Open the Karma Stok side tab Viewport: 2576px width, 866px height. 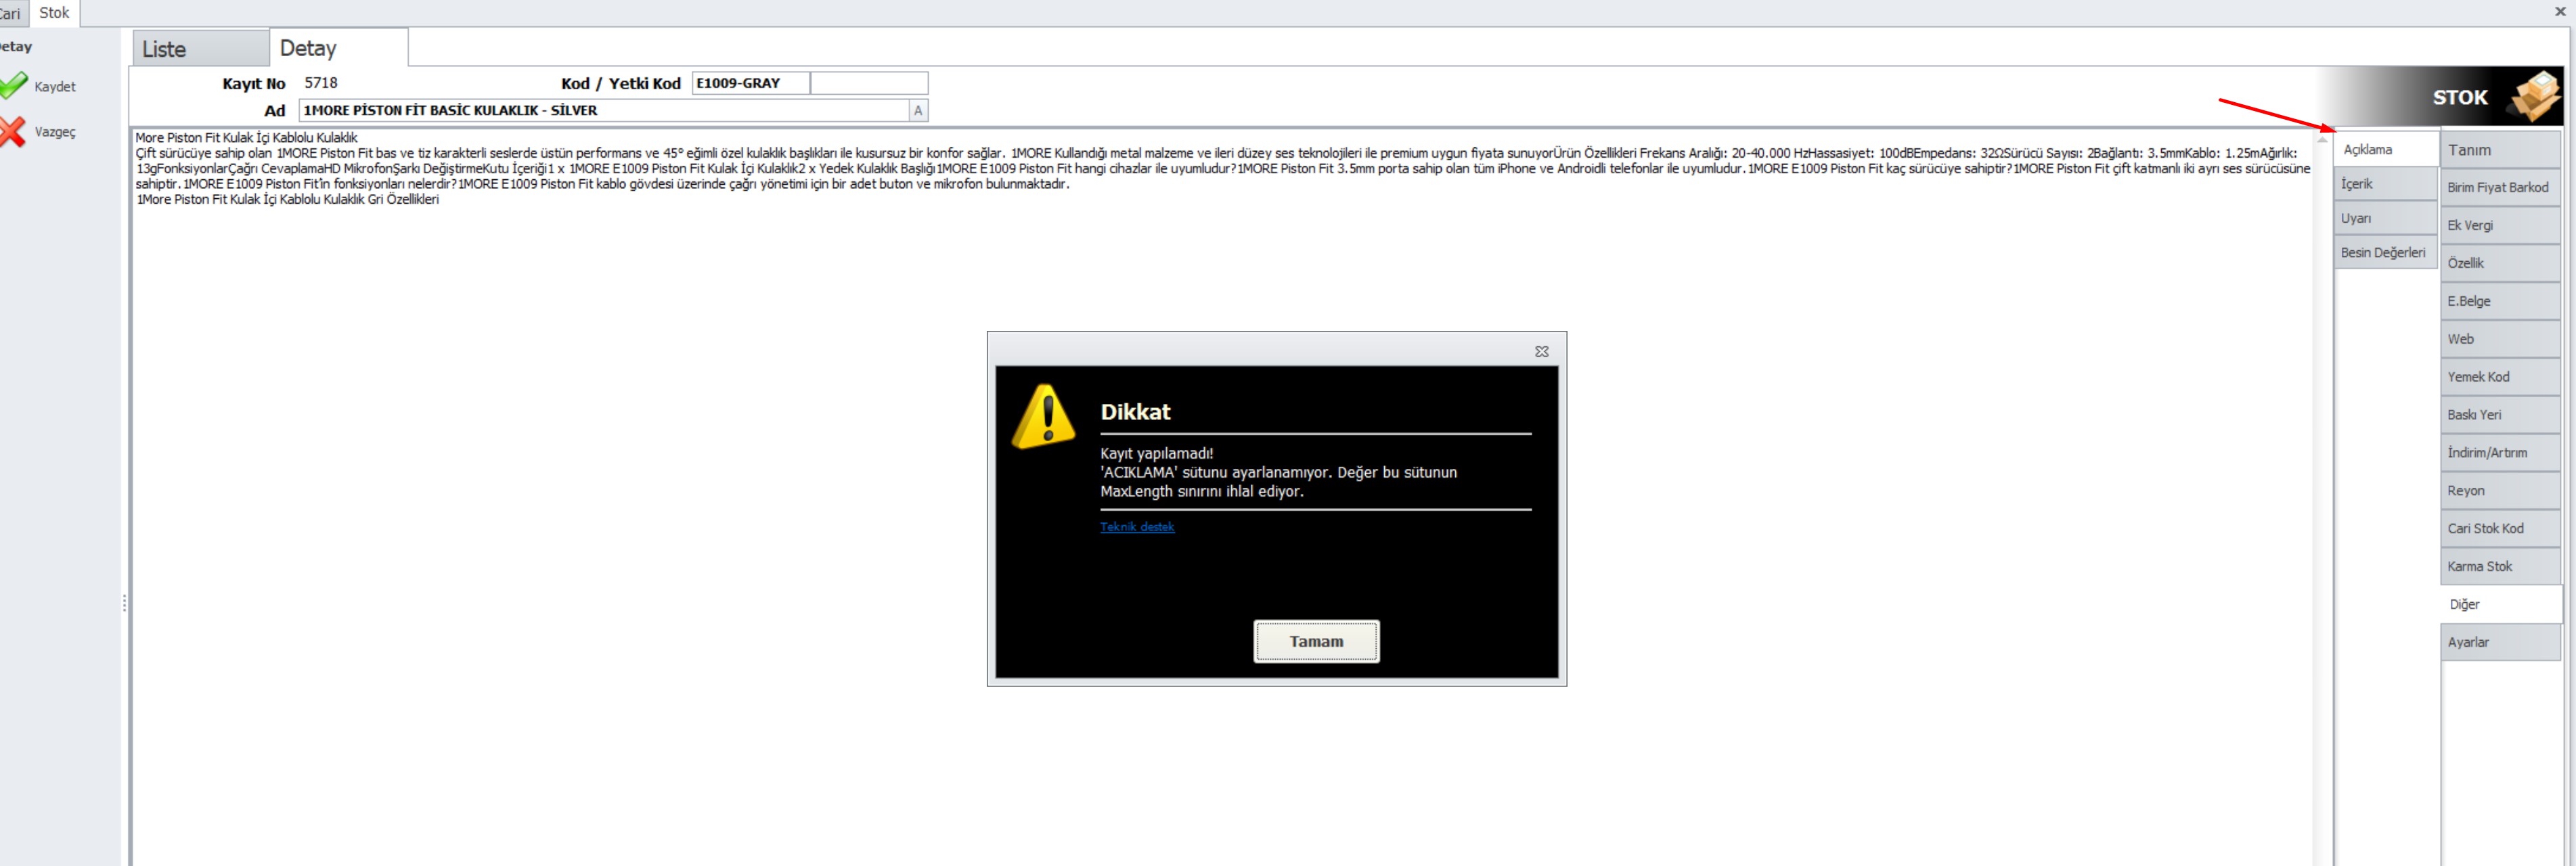[x=2500, y=566]
